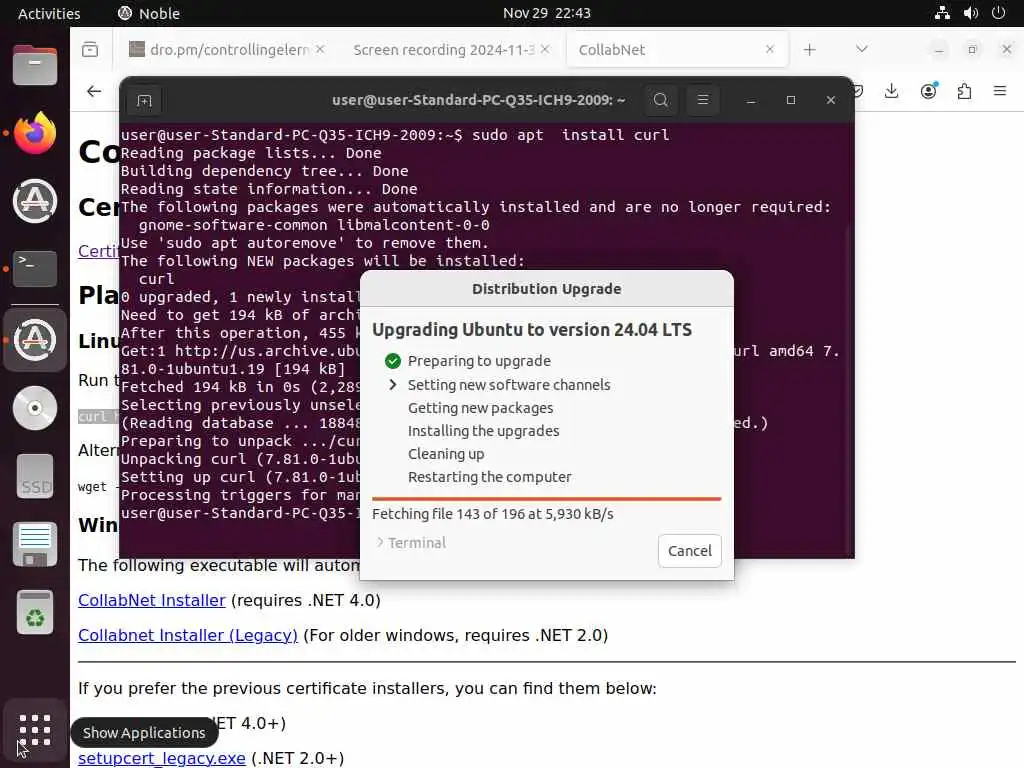Open the Activities overview
Image resolution: width=1024 pixels, height=768 pixels.
point(49,13)
